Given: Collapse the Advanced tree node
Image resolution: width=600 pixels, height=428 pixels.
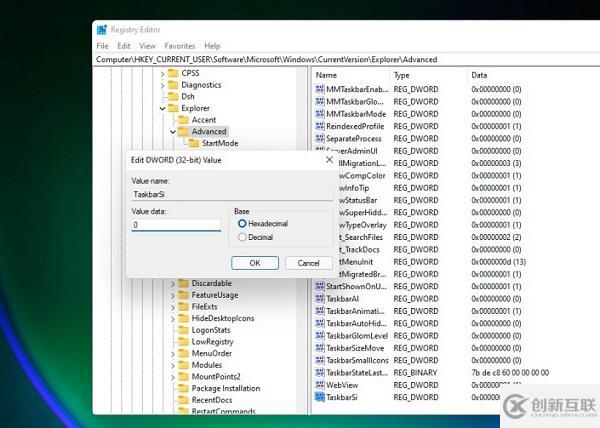Looking at the screenshot, I should (x=173, y=132).
